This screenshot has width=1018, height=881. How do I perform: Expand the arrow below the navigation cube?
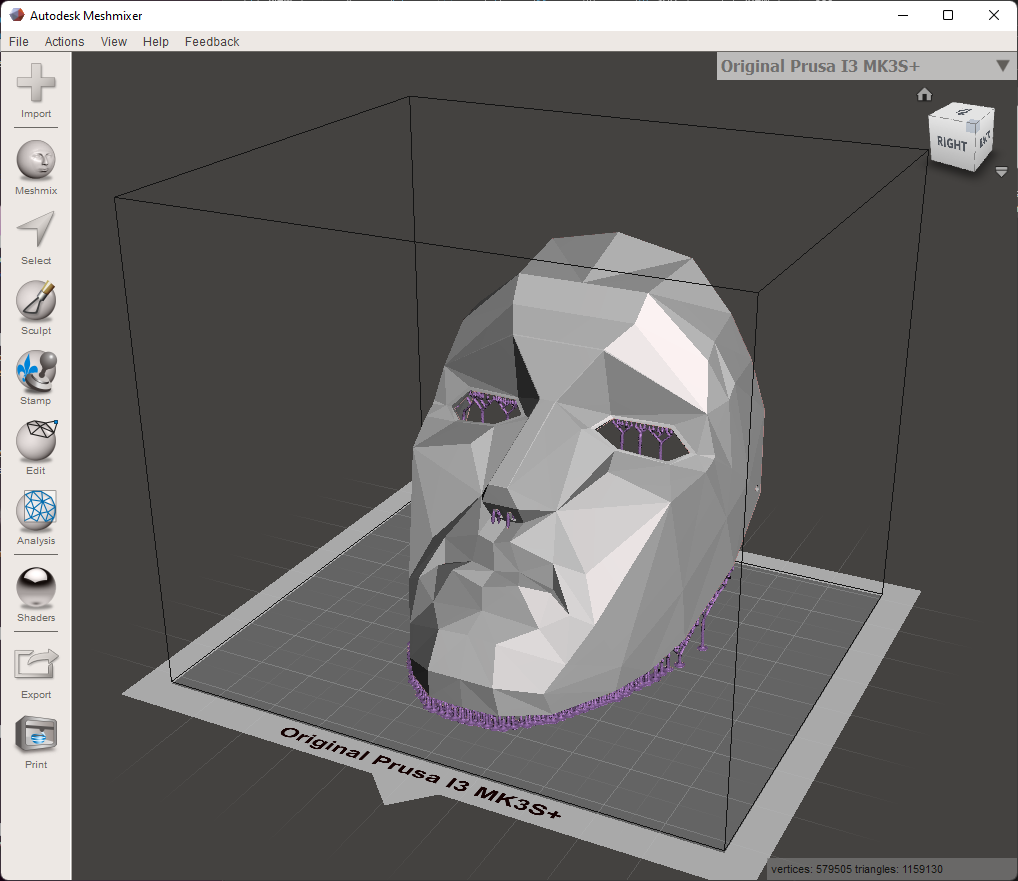(x=1001, y=171)
